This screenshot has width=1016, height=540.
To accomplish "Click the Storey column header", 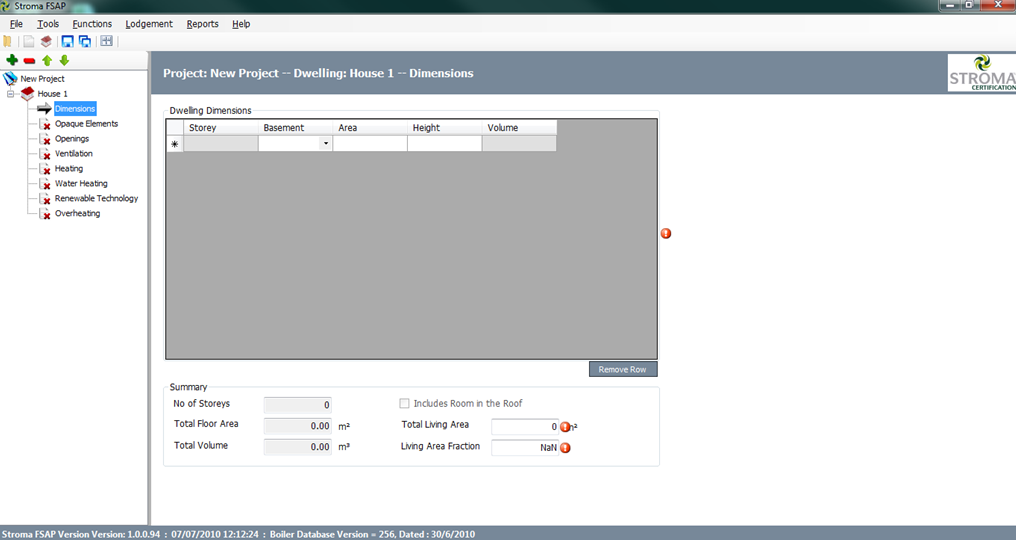I will (221, 128).
